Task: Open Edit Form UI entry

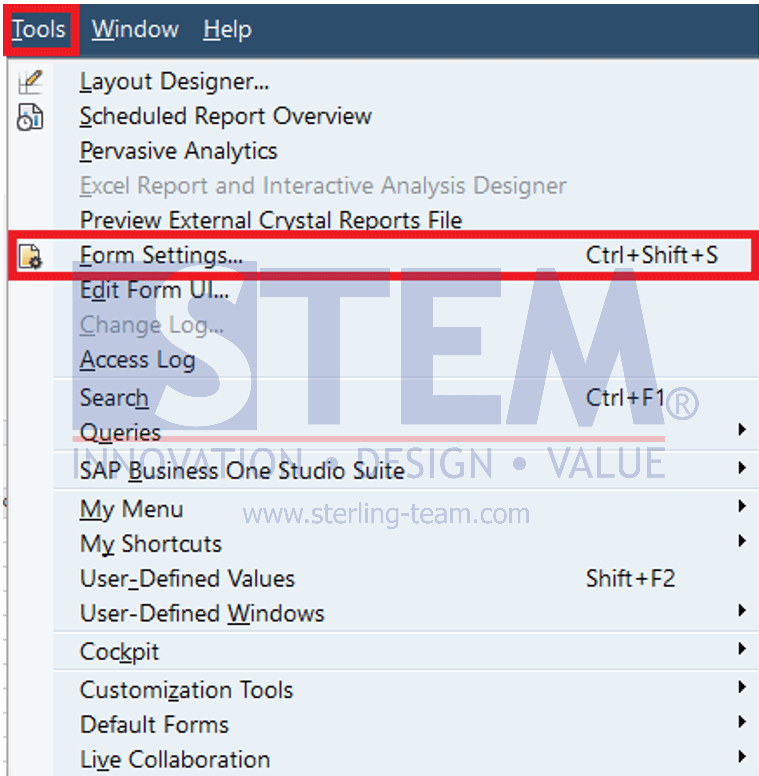Action: (154, 290)
